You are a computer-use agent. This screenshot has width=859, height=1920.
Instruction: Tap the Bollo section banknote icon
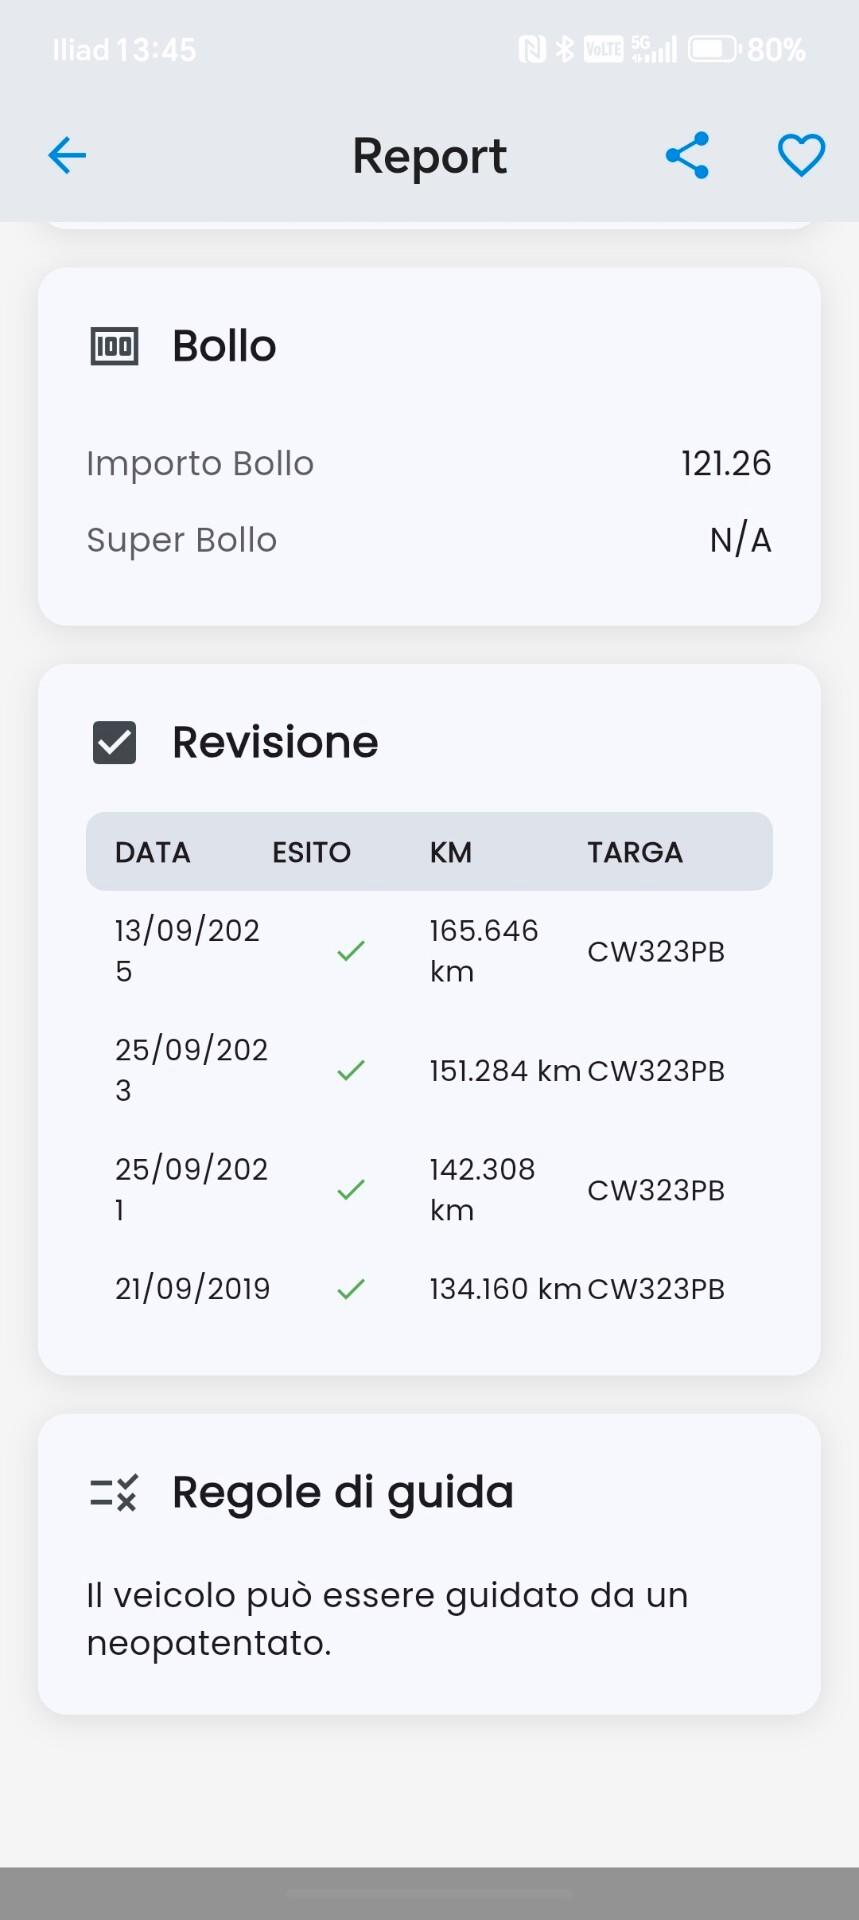click(114, 346)
